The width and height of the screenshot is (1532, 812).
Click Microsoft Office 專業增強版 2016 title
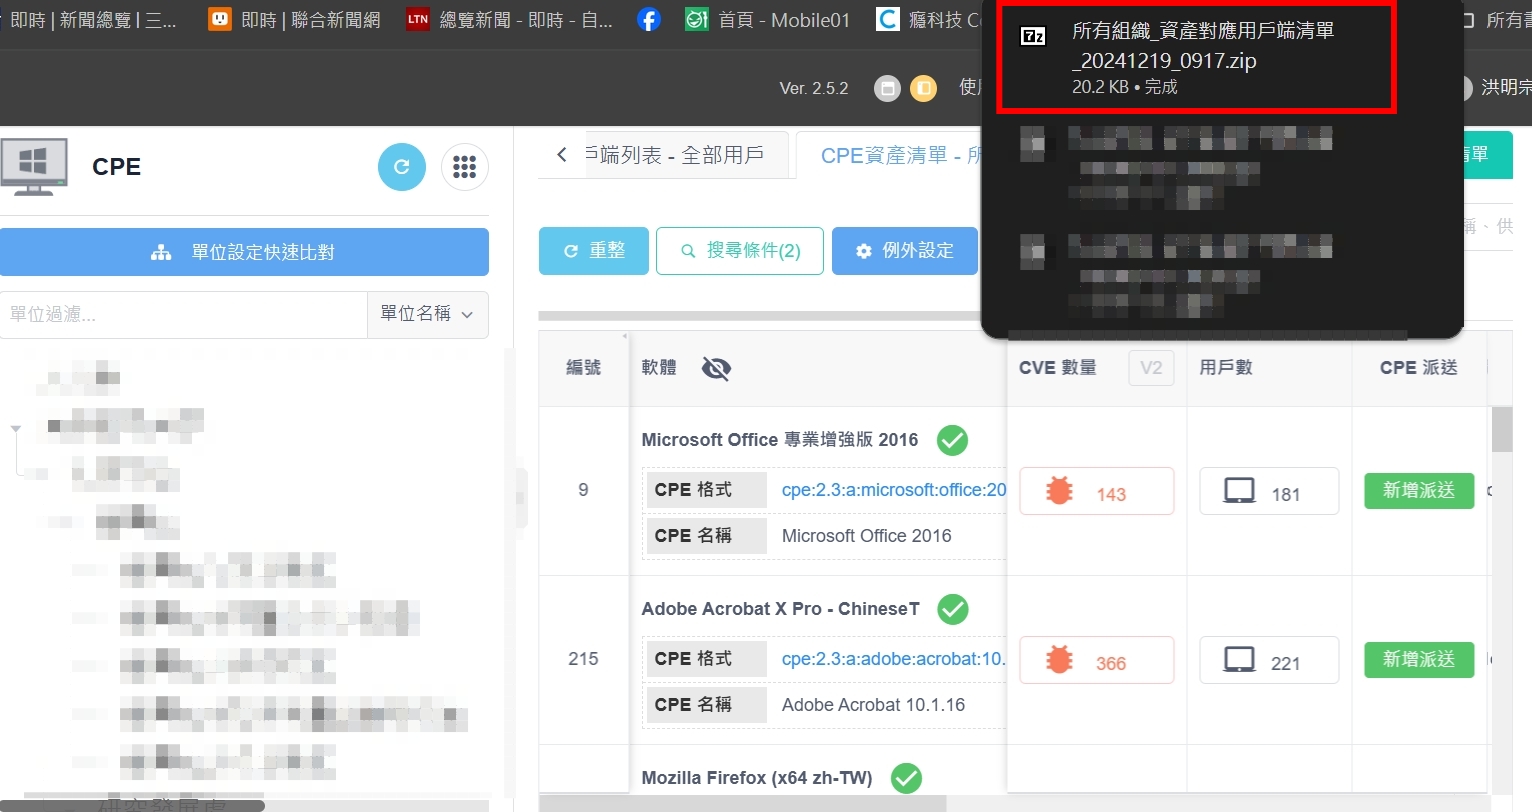point(780,440)
